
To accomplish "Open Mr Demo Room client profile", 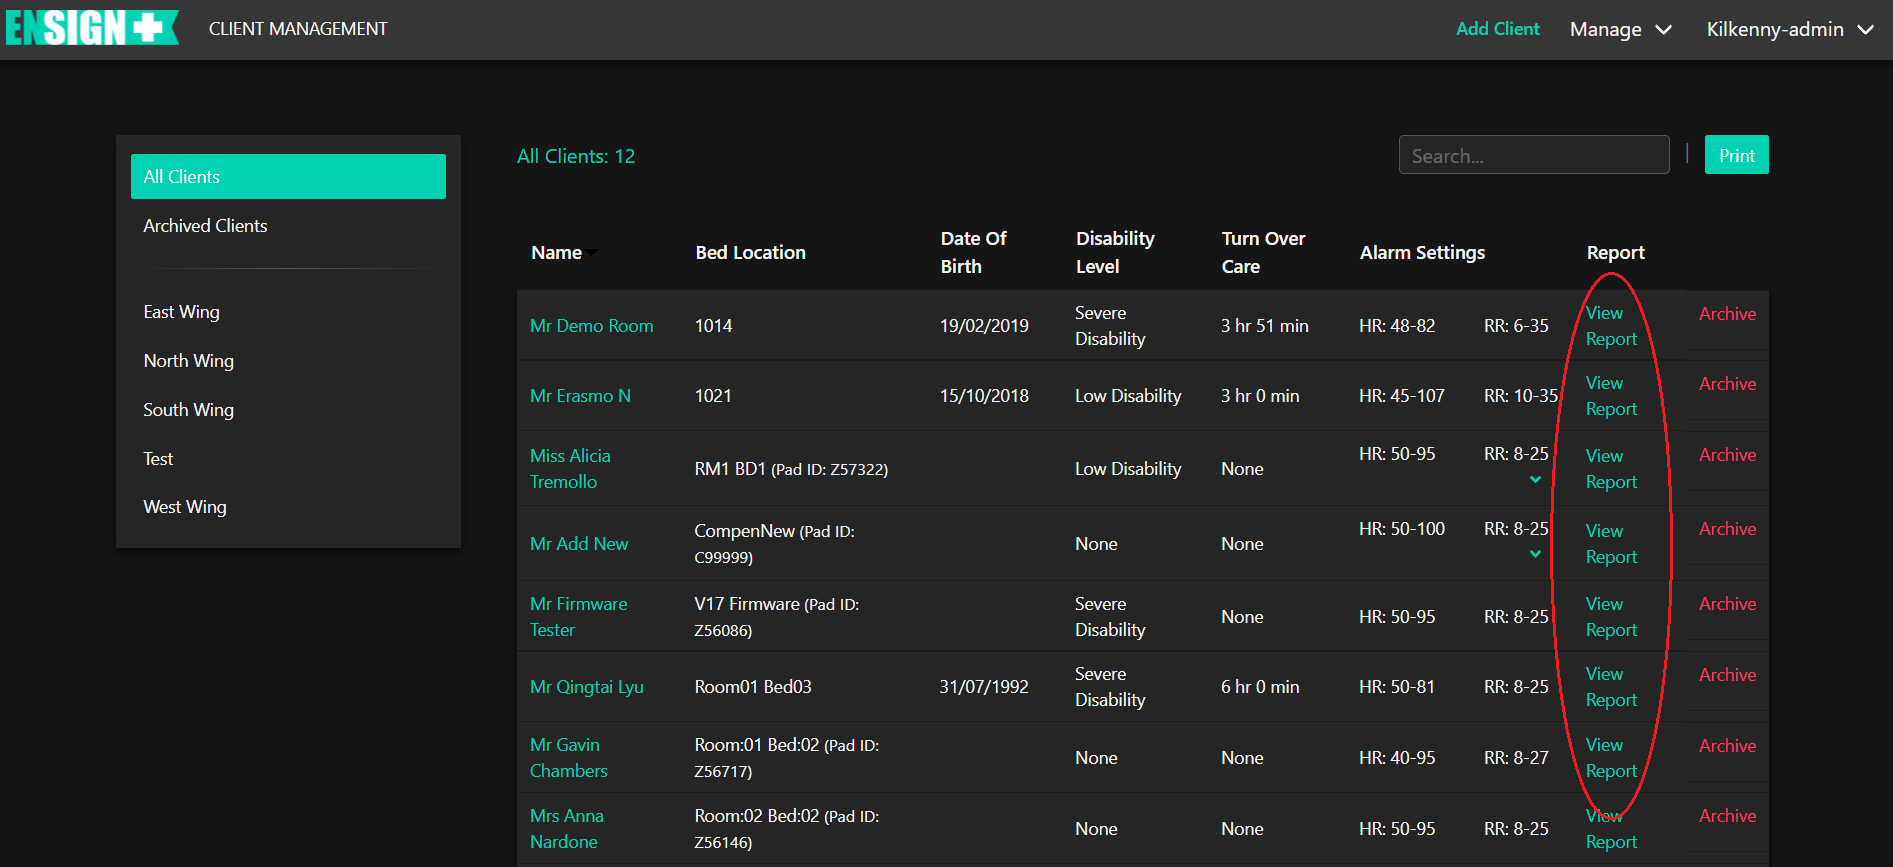I will tap(591, 326).
